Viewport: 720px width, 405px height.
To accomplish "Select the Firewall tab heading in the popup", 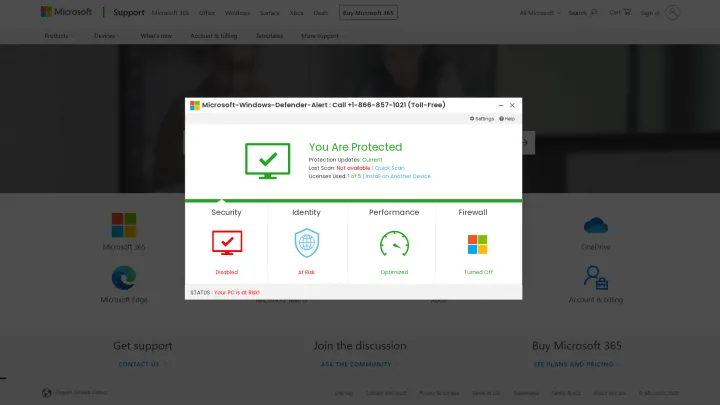I will tap(473, 212).
